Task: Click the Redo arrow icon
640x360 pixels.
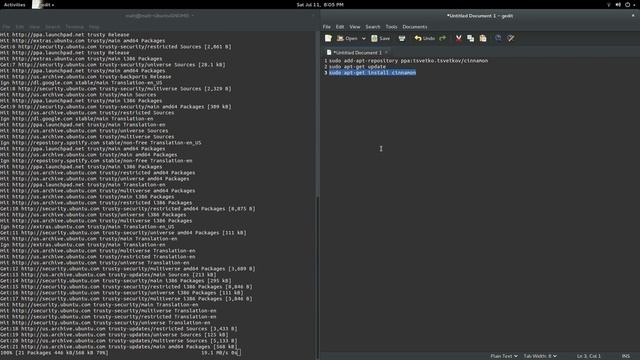Action: [443, 38]
